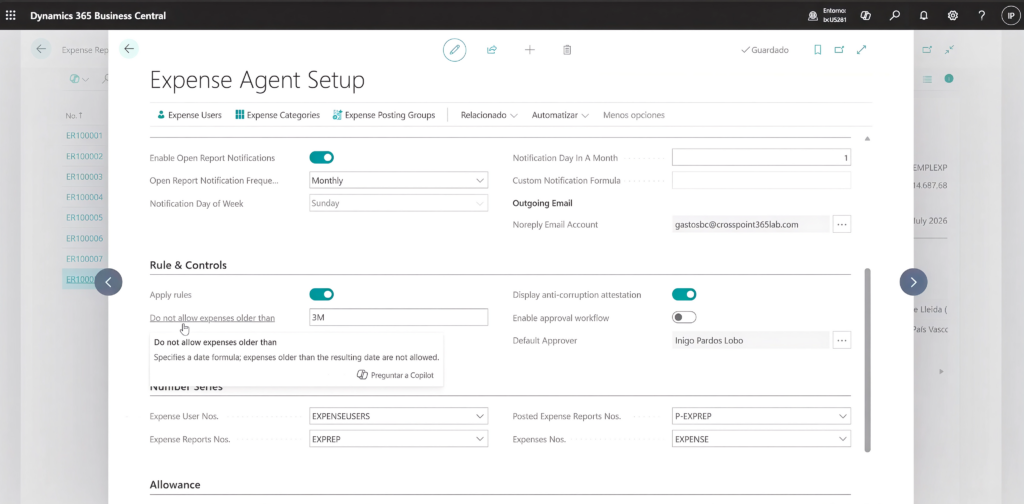Viewport: 1024px width, 504px height.
Task: Click lookup button for Noreply Email Account
Action: coord(842,225)
